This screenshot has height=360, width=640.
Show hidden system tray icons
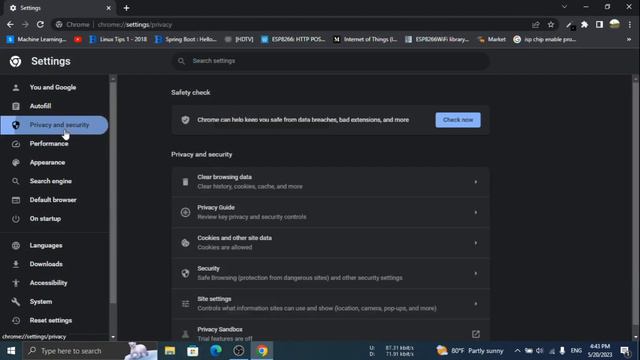517,351
